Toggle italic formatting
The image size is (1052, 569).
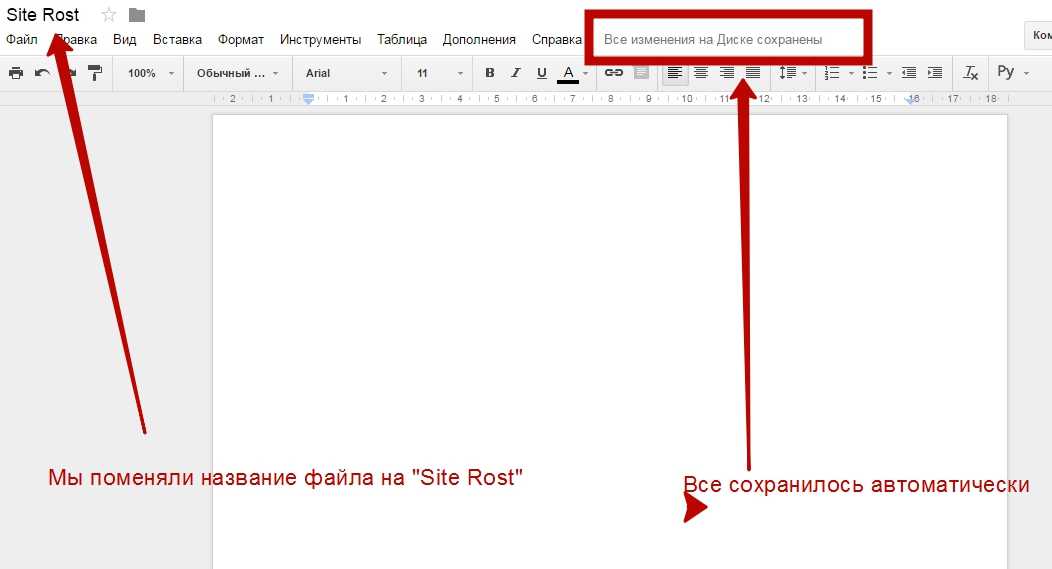(516, 73)
